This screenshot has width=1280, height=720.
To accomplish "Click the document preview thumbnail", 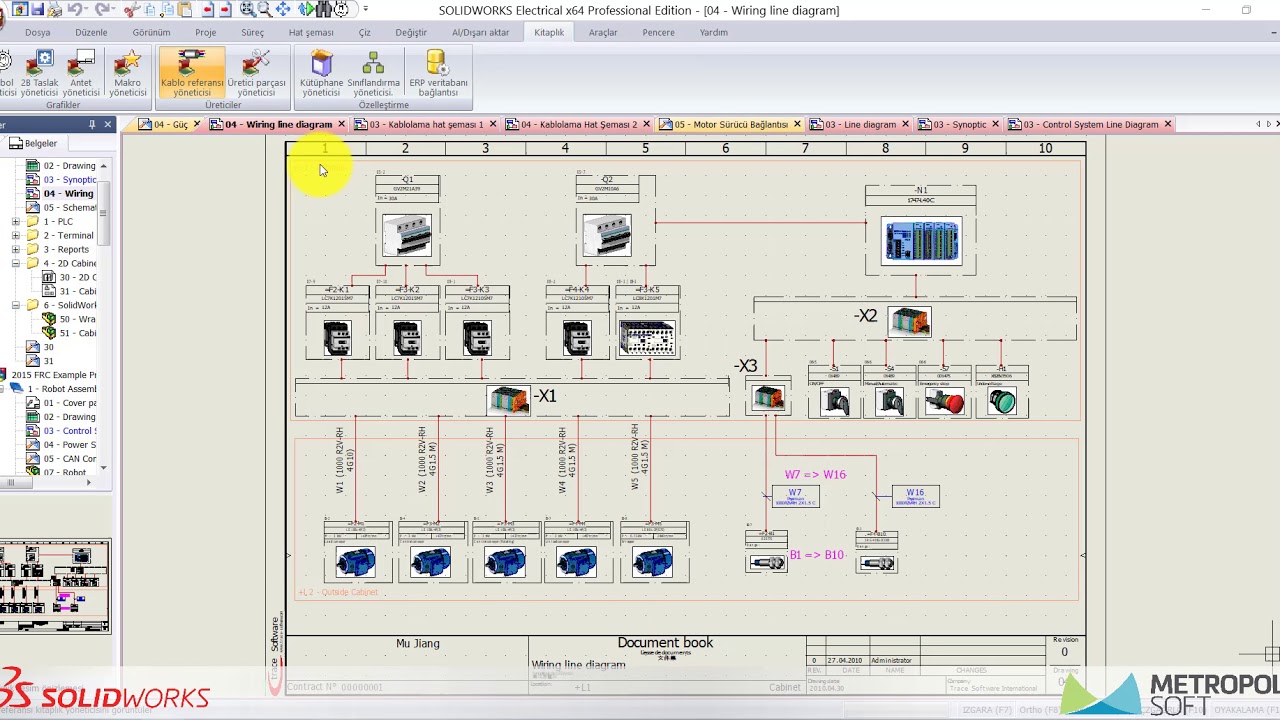I will [x=55, y=587].
